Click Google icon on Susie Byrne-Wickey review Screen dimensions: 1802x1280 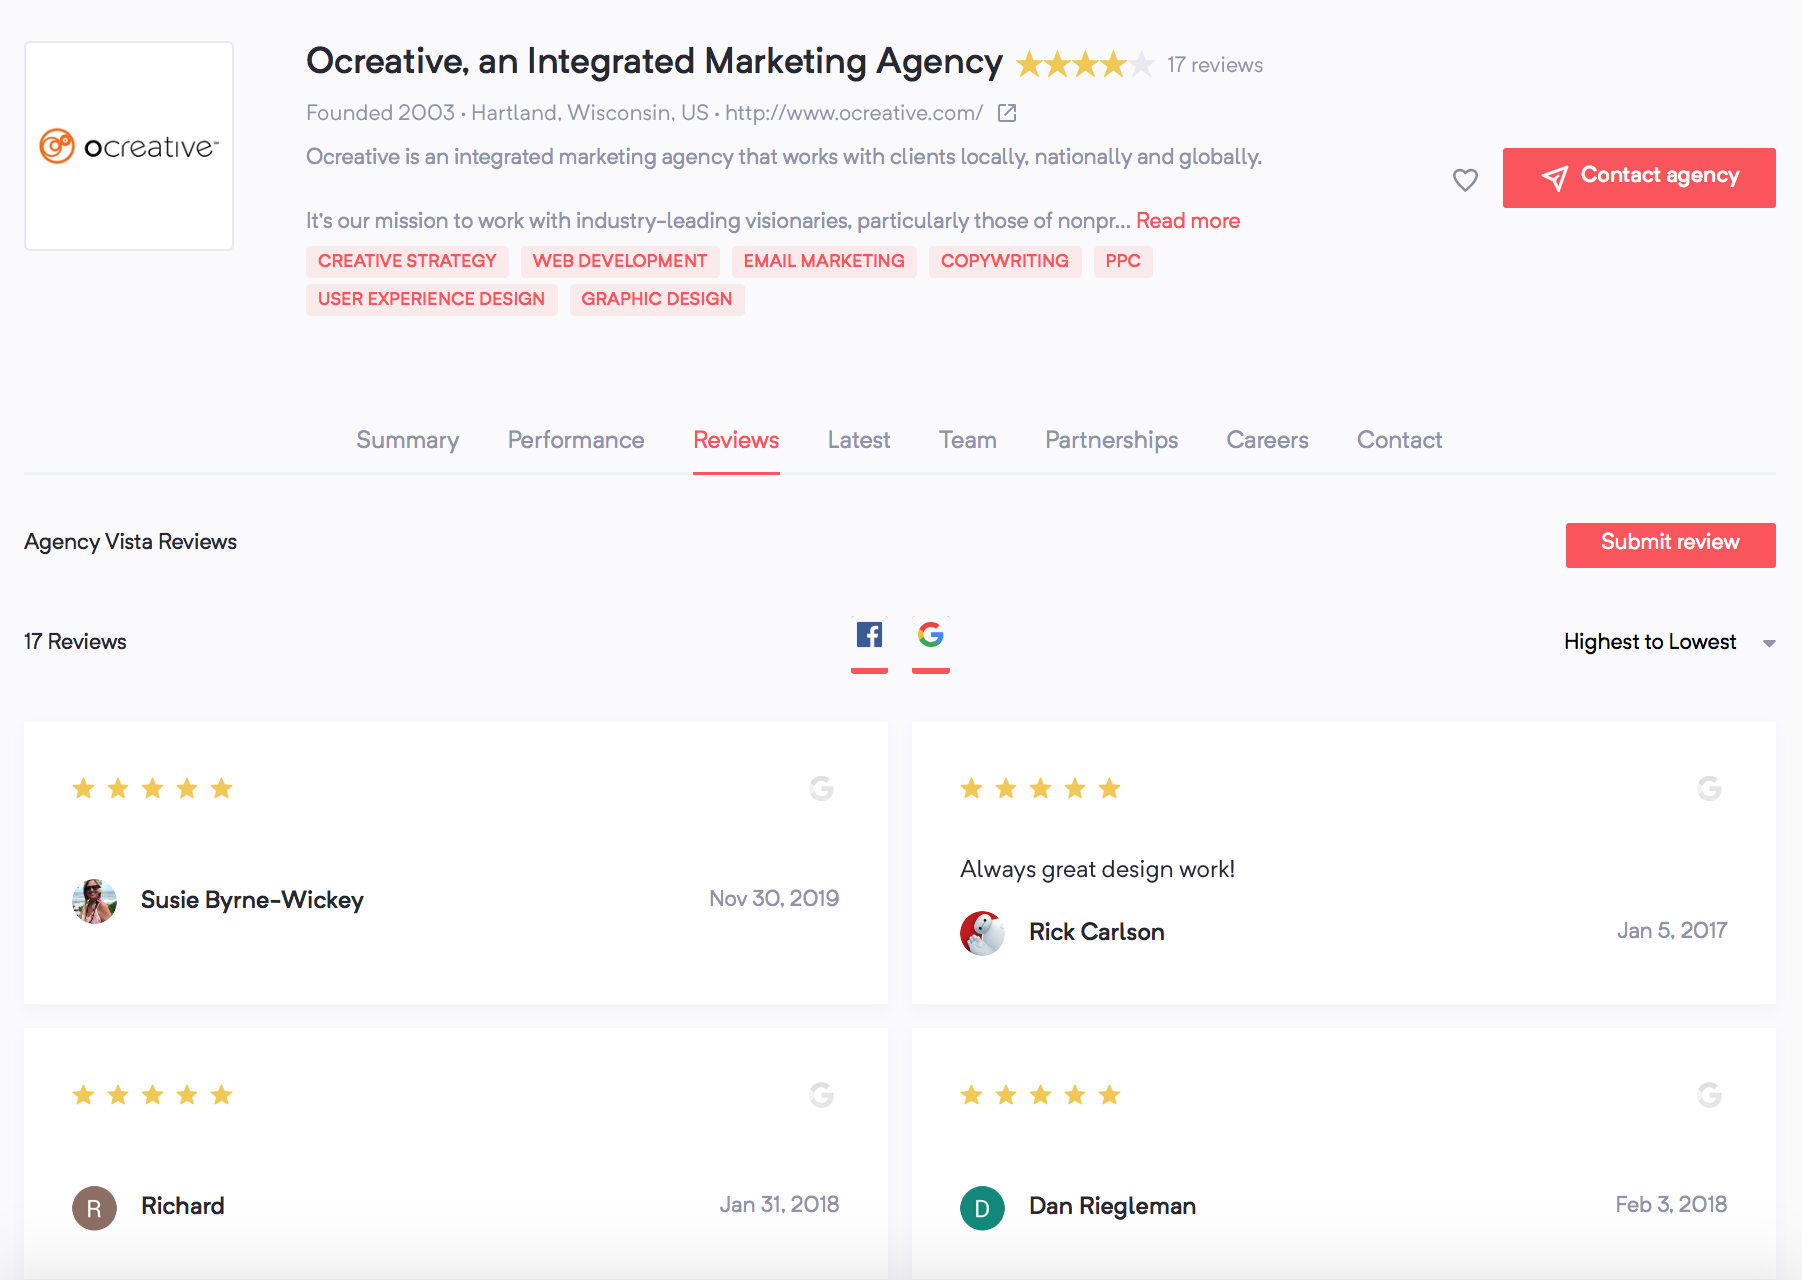(821, 789)
